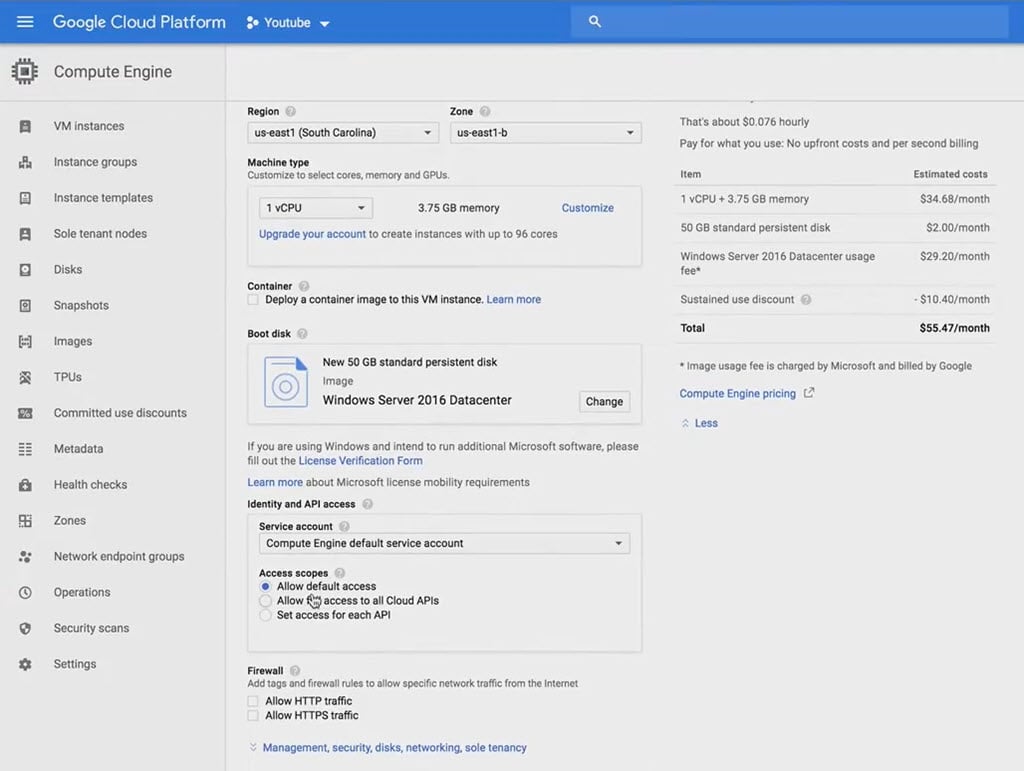Click the Disks sidebar icon
The height and width of the screenshot is (771, 1024).
click(x=25, y=270)
